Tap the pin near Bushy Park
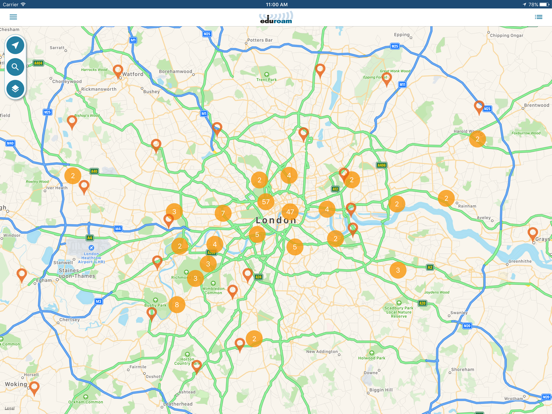This screenshot has width=552, height=414. click(152, 313)
